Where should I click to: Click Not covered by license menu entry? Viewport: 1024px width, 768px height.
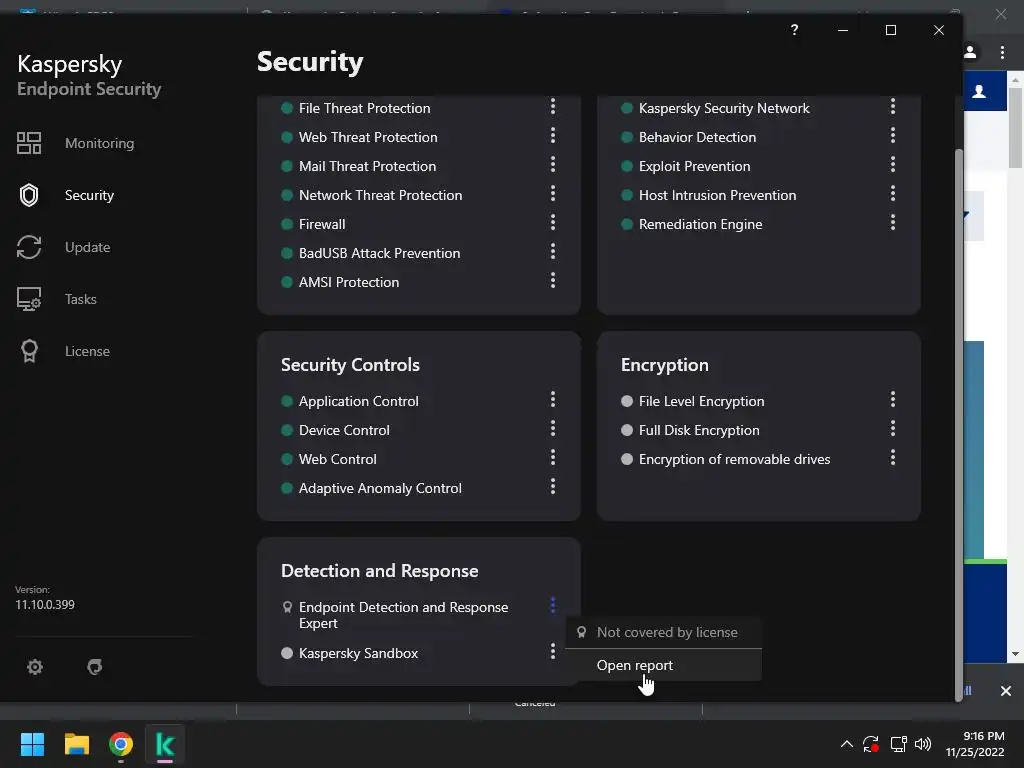[x=663, y=632]
